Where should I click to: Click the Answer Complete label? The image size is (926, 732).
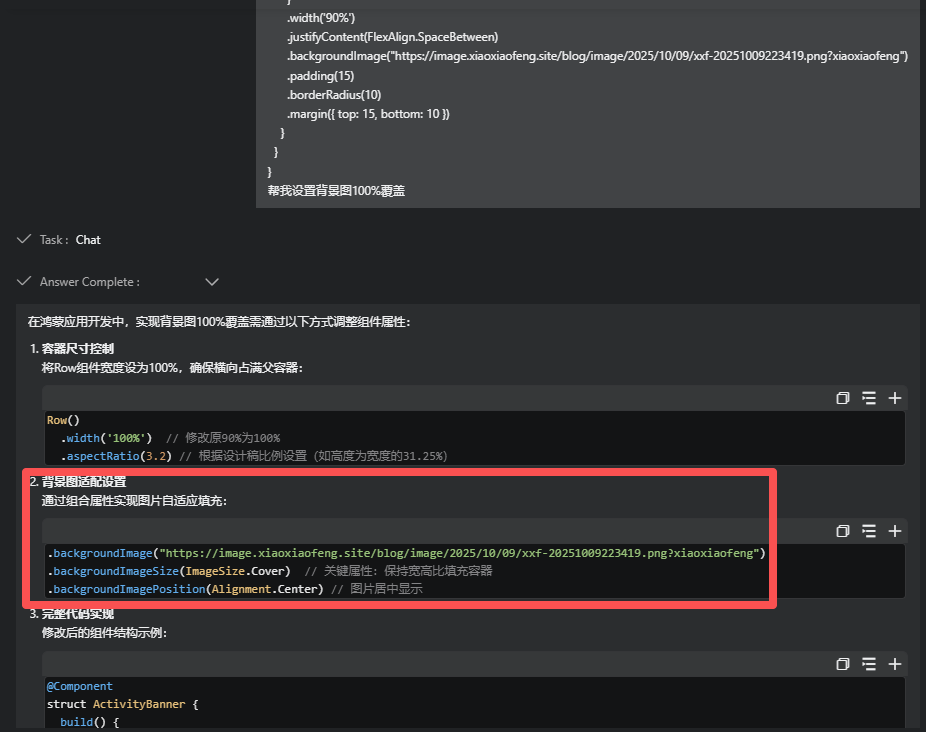[90, 282]
